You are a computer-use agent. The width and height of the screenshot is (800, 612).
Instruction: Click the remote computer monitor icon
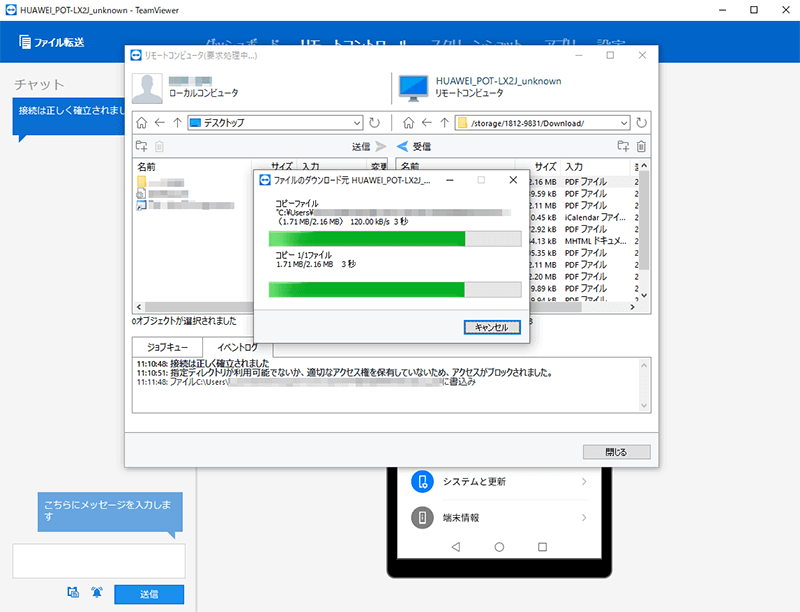coord(413,88)
